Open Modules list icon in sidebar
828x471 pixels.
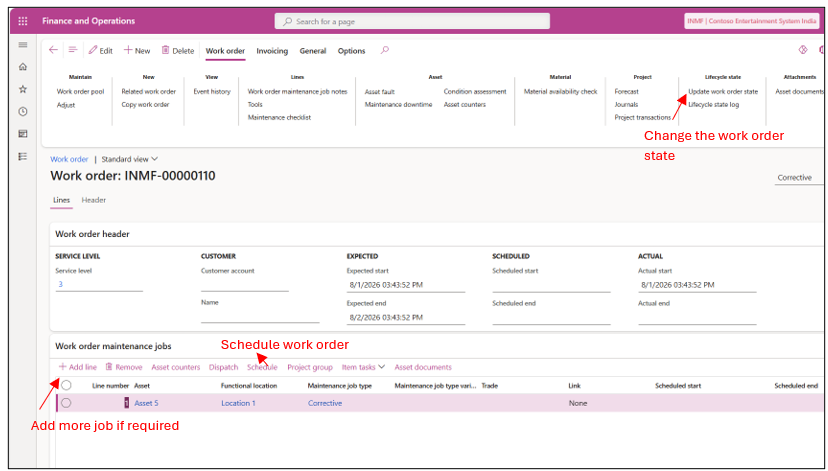(x=23, y=156)
